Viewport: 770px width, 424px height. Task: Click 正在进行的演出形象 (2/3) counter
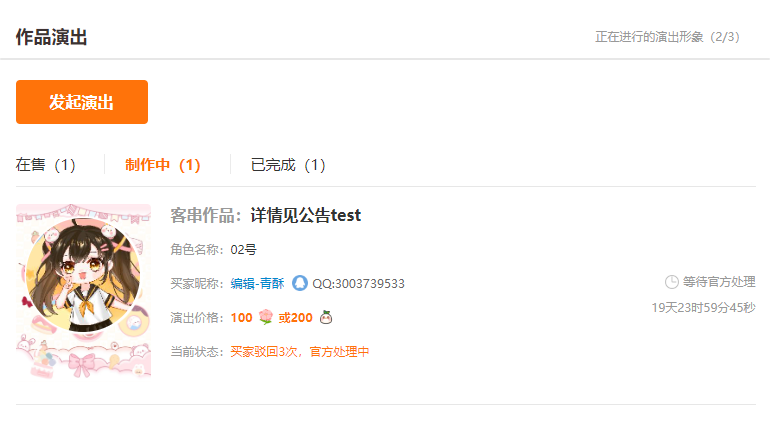667,37
